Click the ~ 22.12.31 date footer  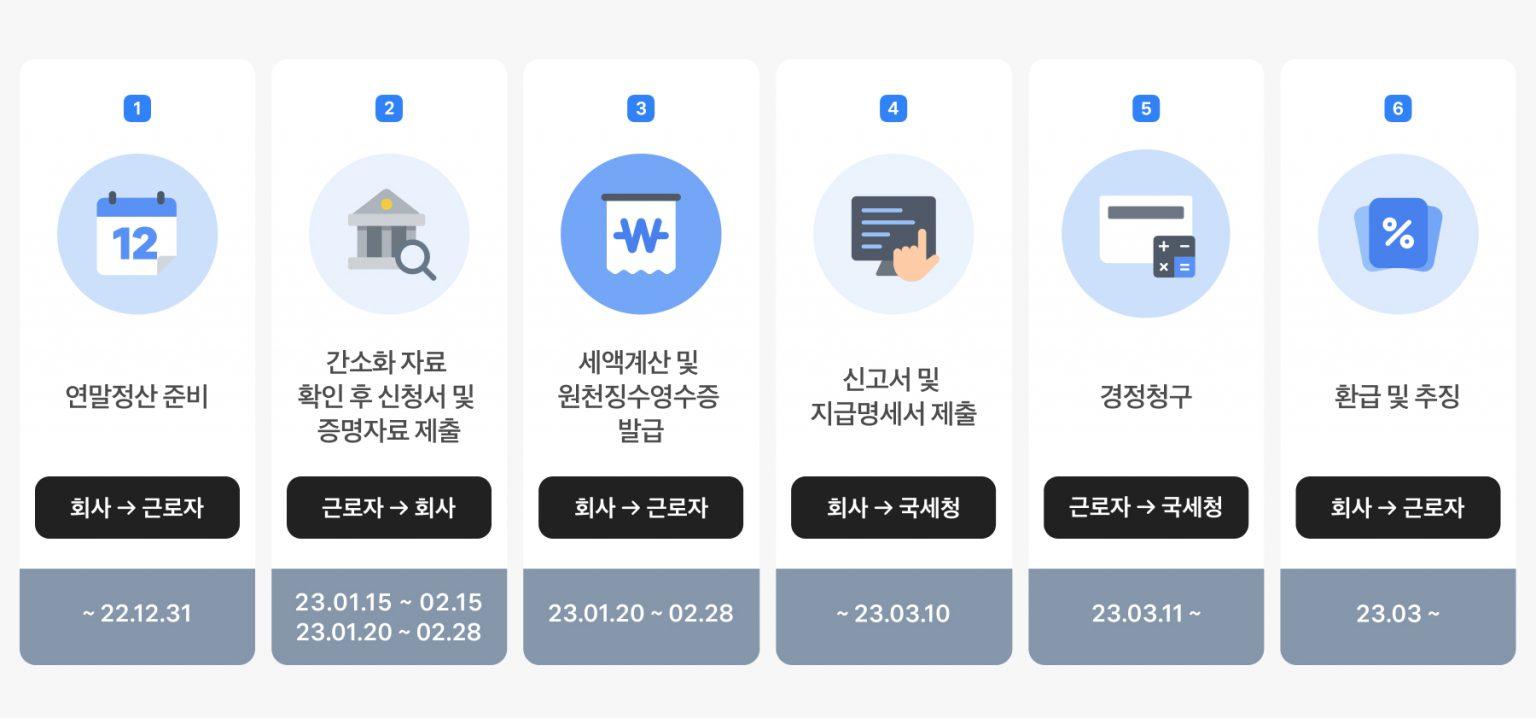tap(137, 613)
